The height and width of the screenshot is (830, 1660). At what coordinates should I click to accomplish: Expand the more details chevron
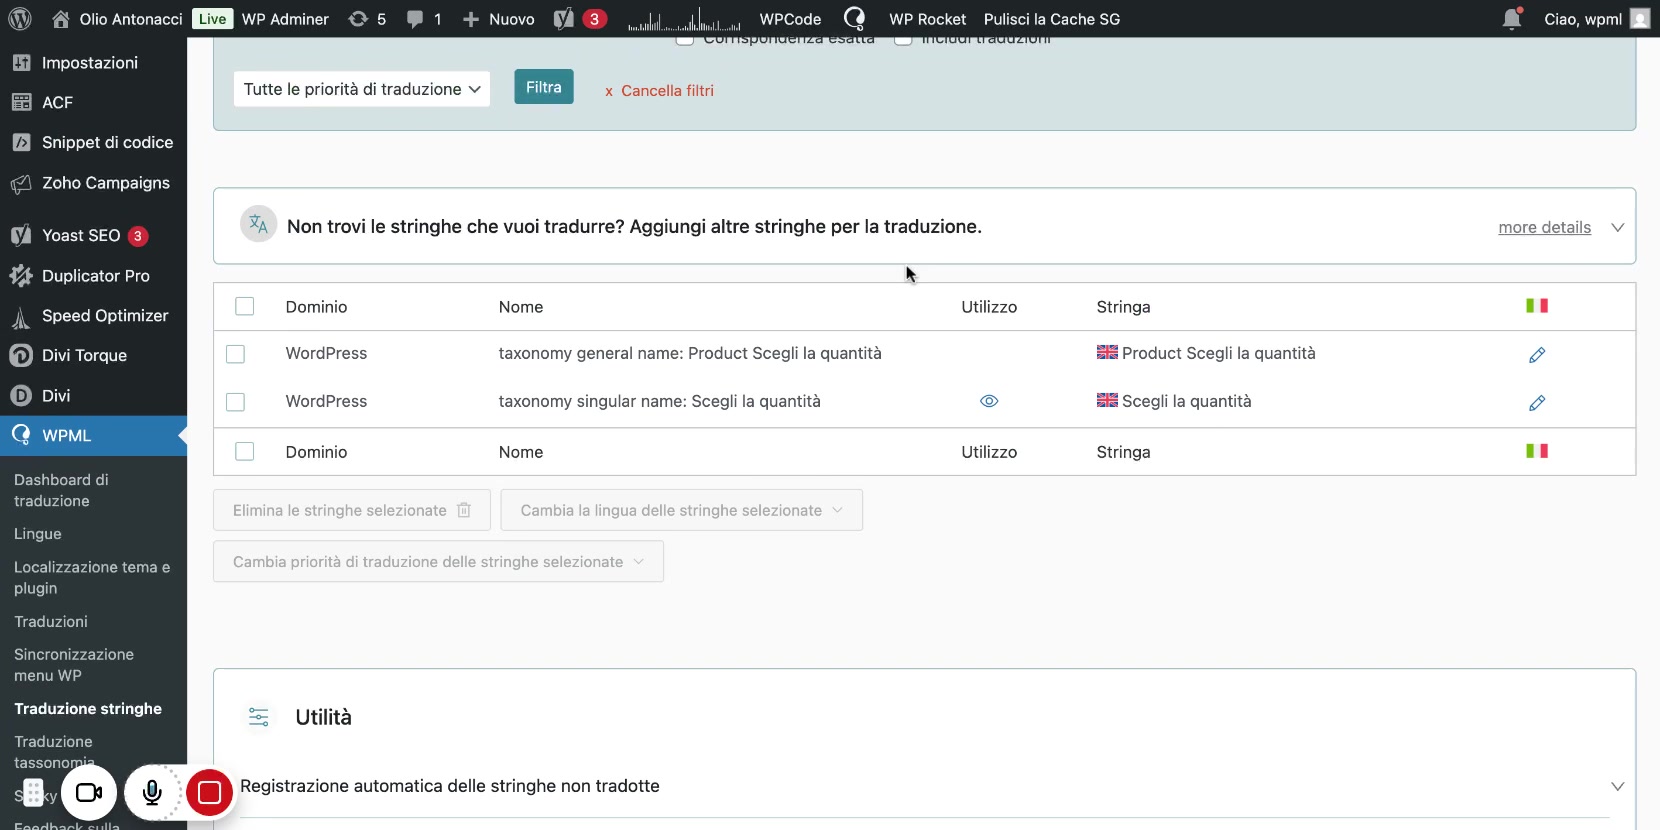click(1617, 228)
